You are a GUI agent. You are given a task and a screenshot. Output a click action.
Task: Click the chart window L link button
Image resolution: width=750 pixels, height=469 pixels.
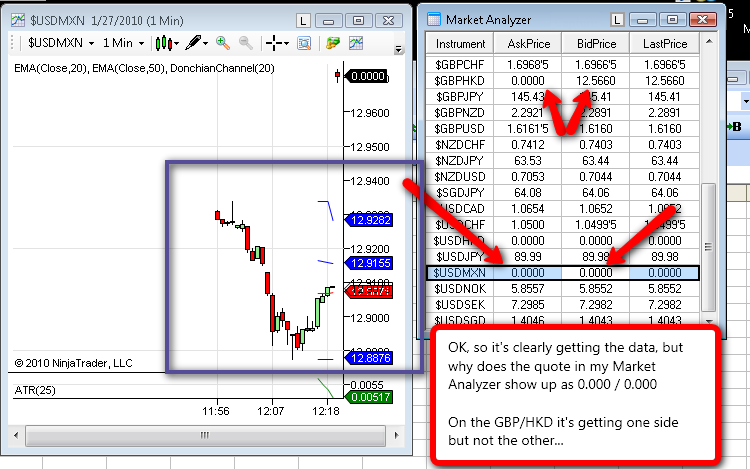click(303, 21)
